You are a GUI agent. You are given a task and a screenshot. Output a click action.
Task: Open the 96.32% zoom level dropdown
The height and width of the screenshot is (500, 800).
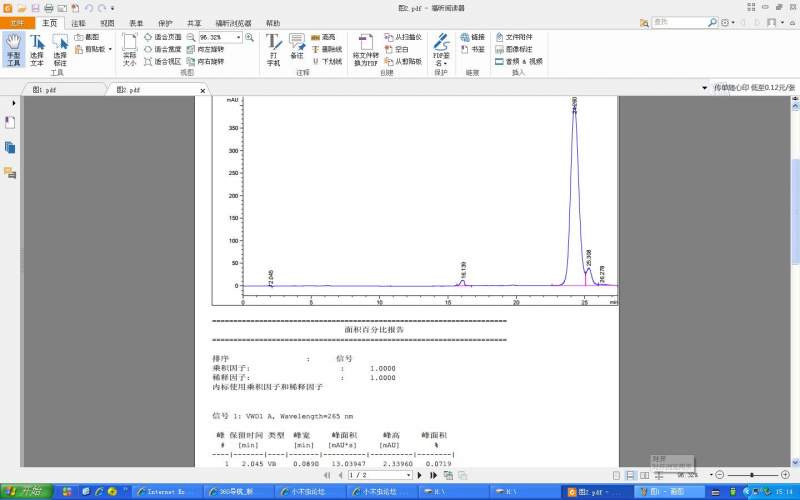(x=238, y=37)
